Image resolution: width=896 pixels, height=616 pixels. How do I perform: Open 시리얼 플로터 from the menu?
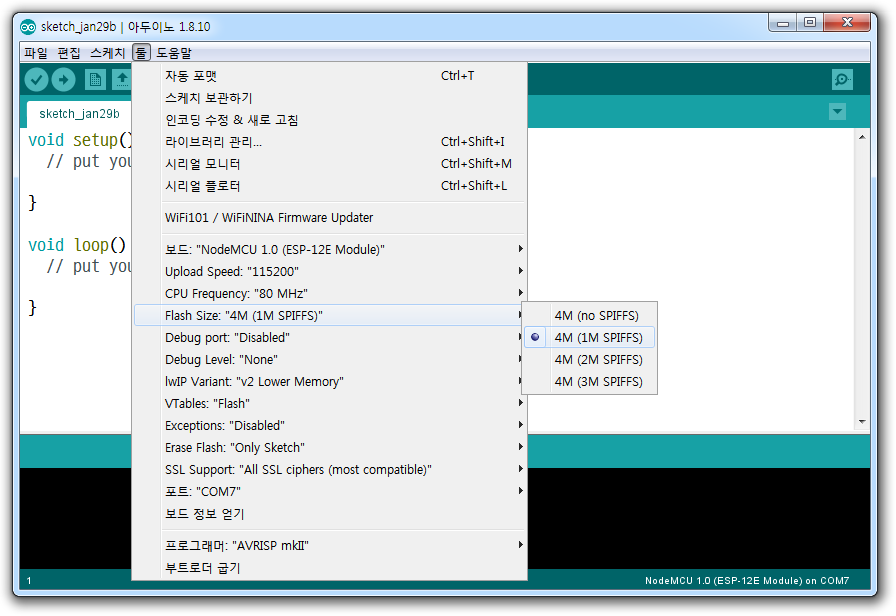[330, 186]
